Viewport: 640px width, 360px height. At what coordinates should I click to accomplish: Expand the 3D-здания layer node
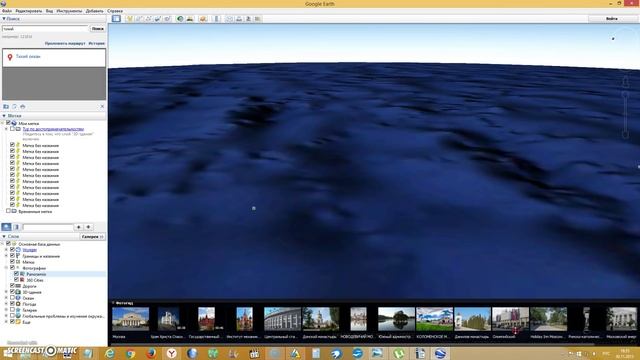(x=6, y=292)
